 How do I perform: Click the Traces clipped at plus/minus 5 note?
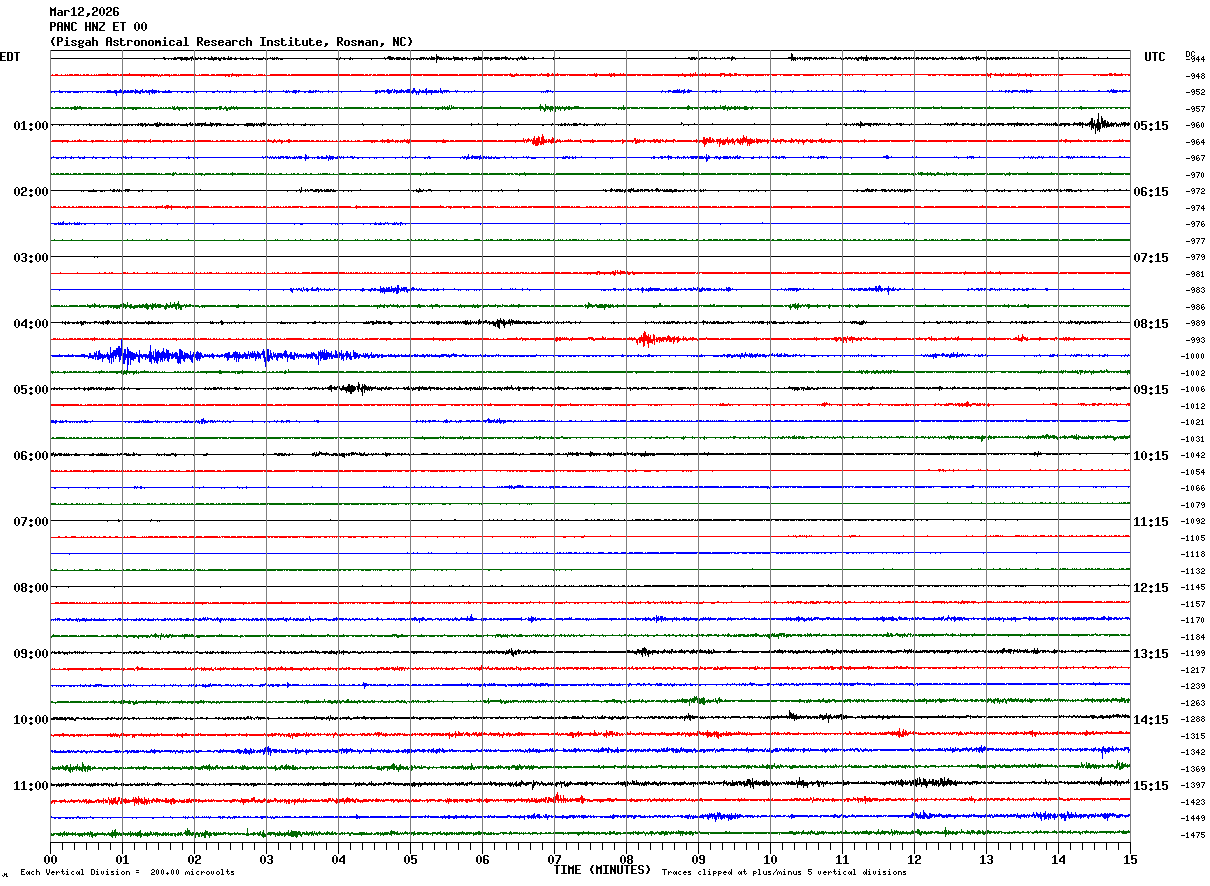(784, 873)
